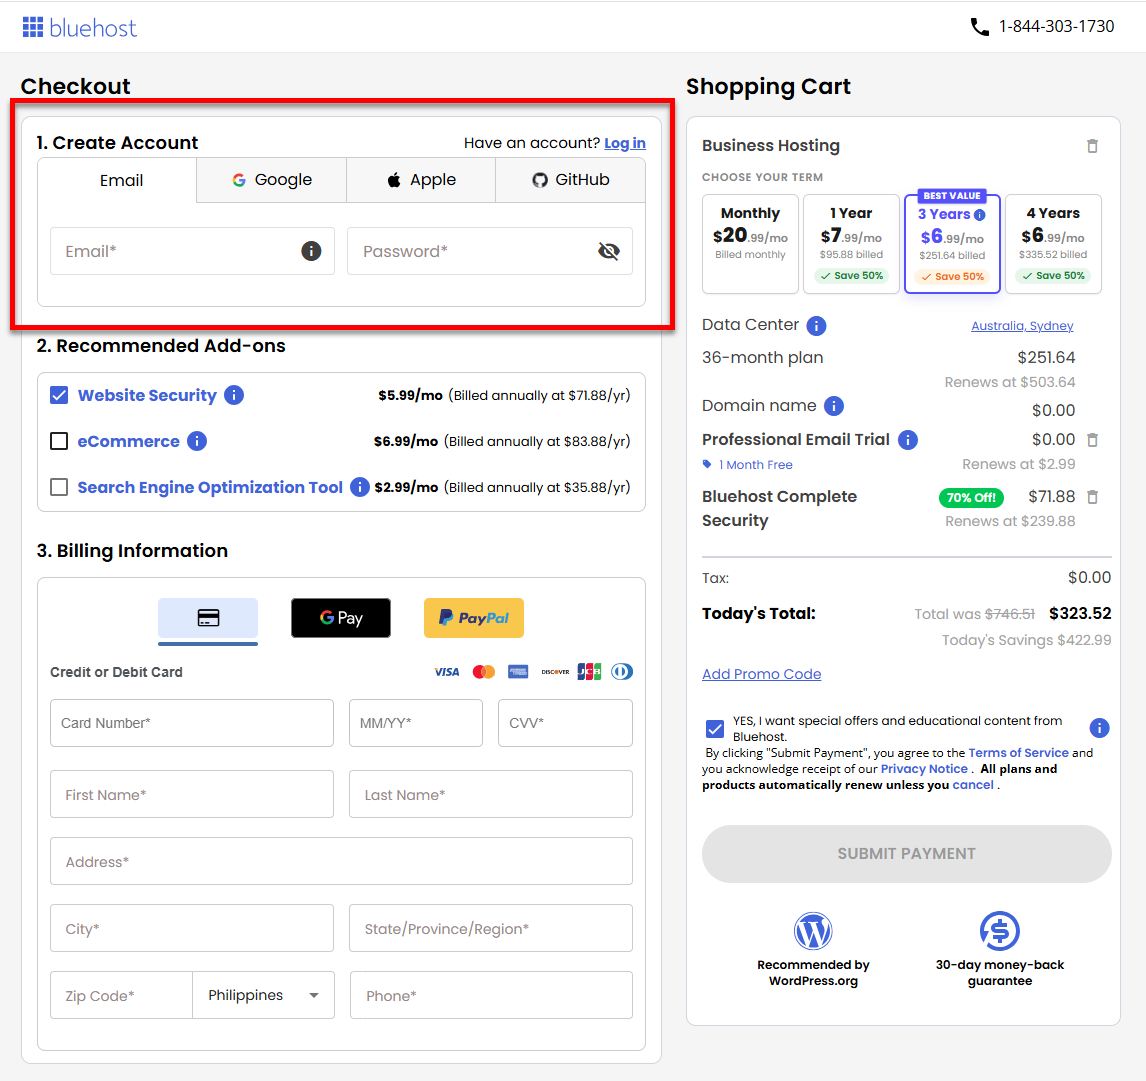This screenshot has height=1081, width=1146.
Task: Check the eCommerce add-on
Action: [59, 441]
